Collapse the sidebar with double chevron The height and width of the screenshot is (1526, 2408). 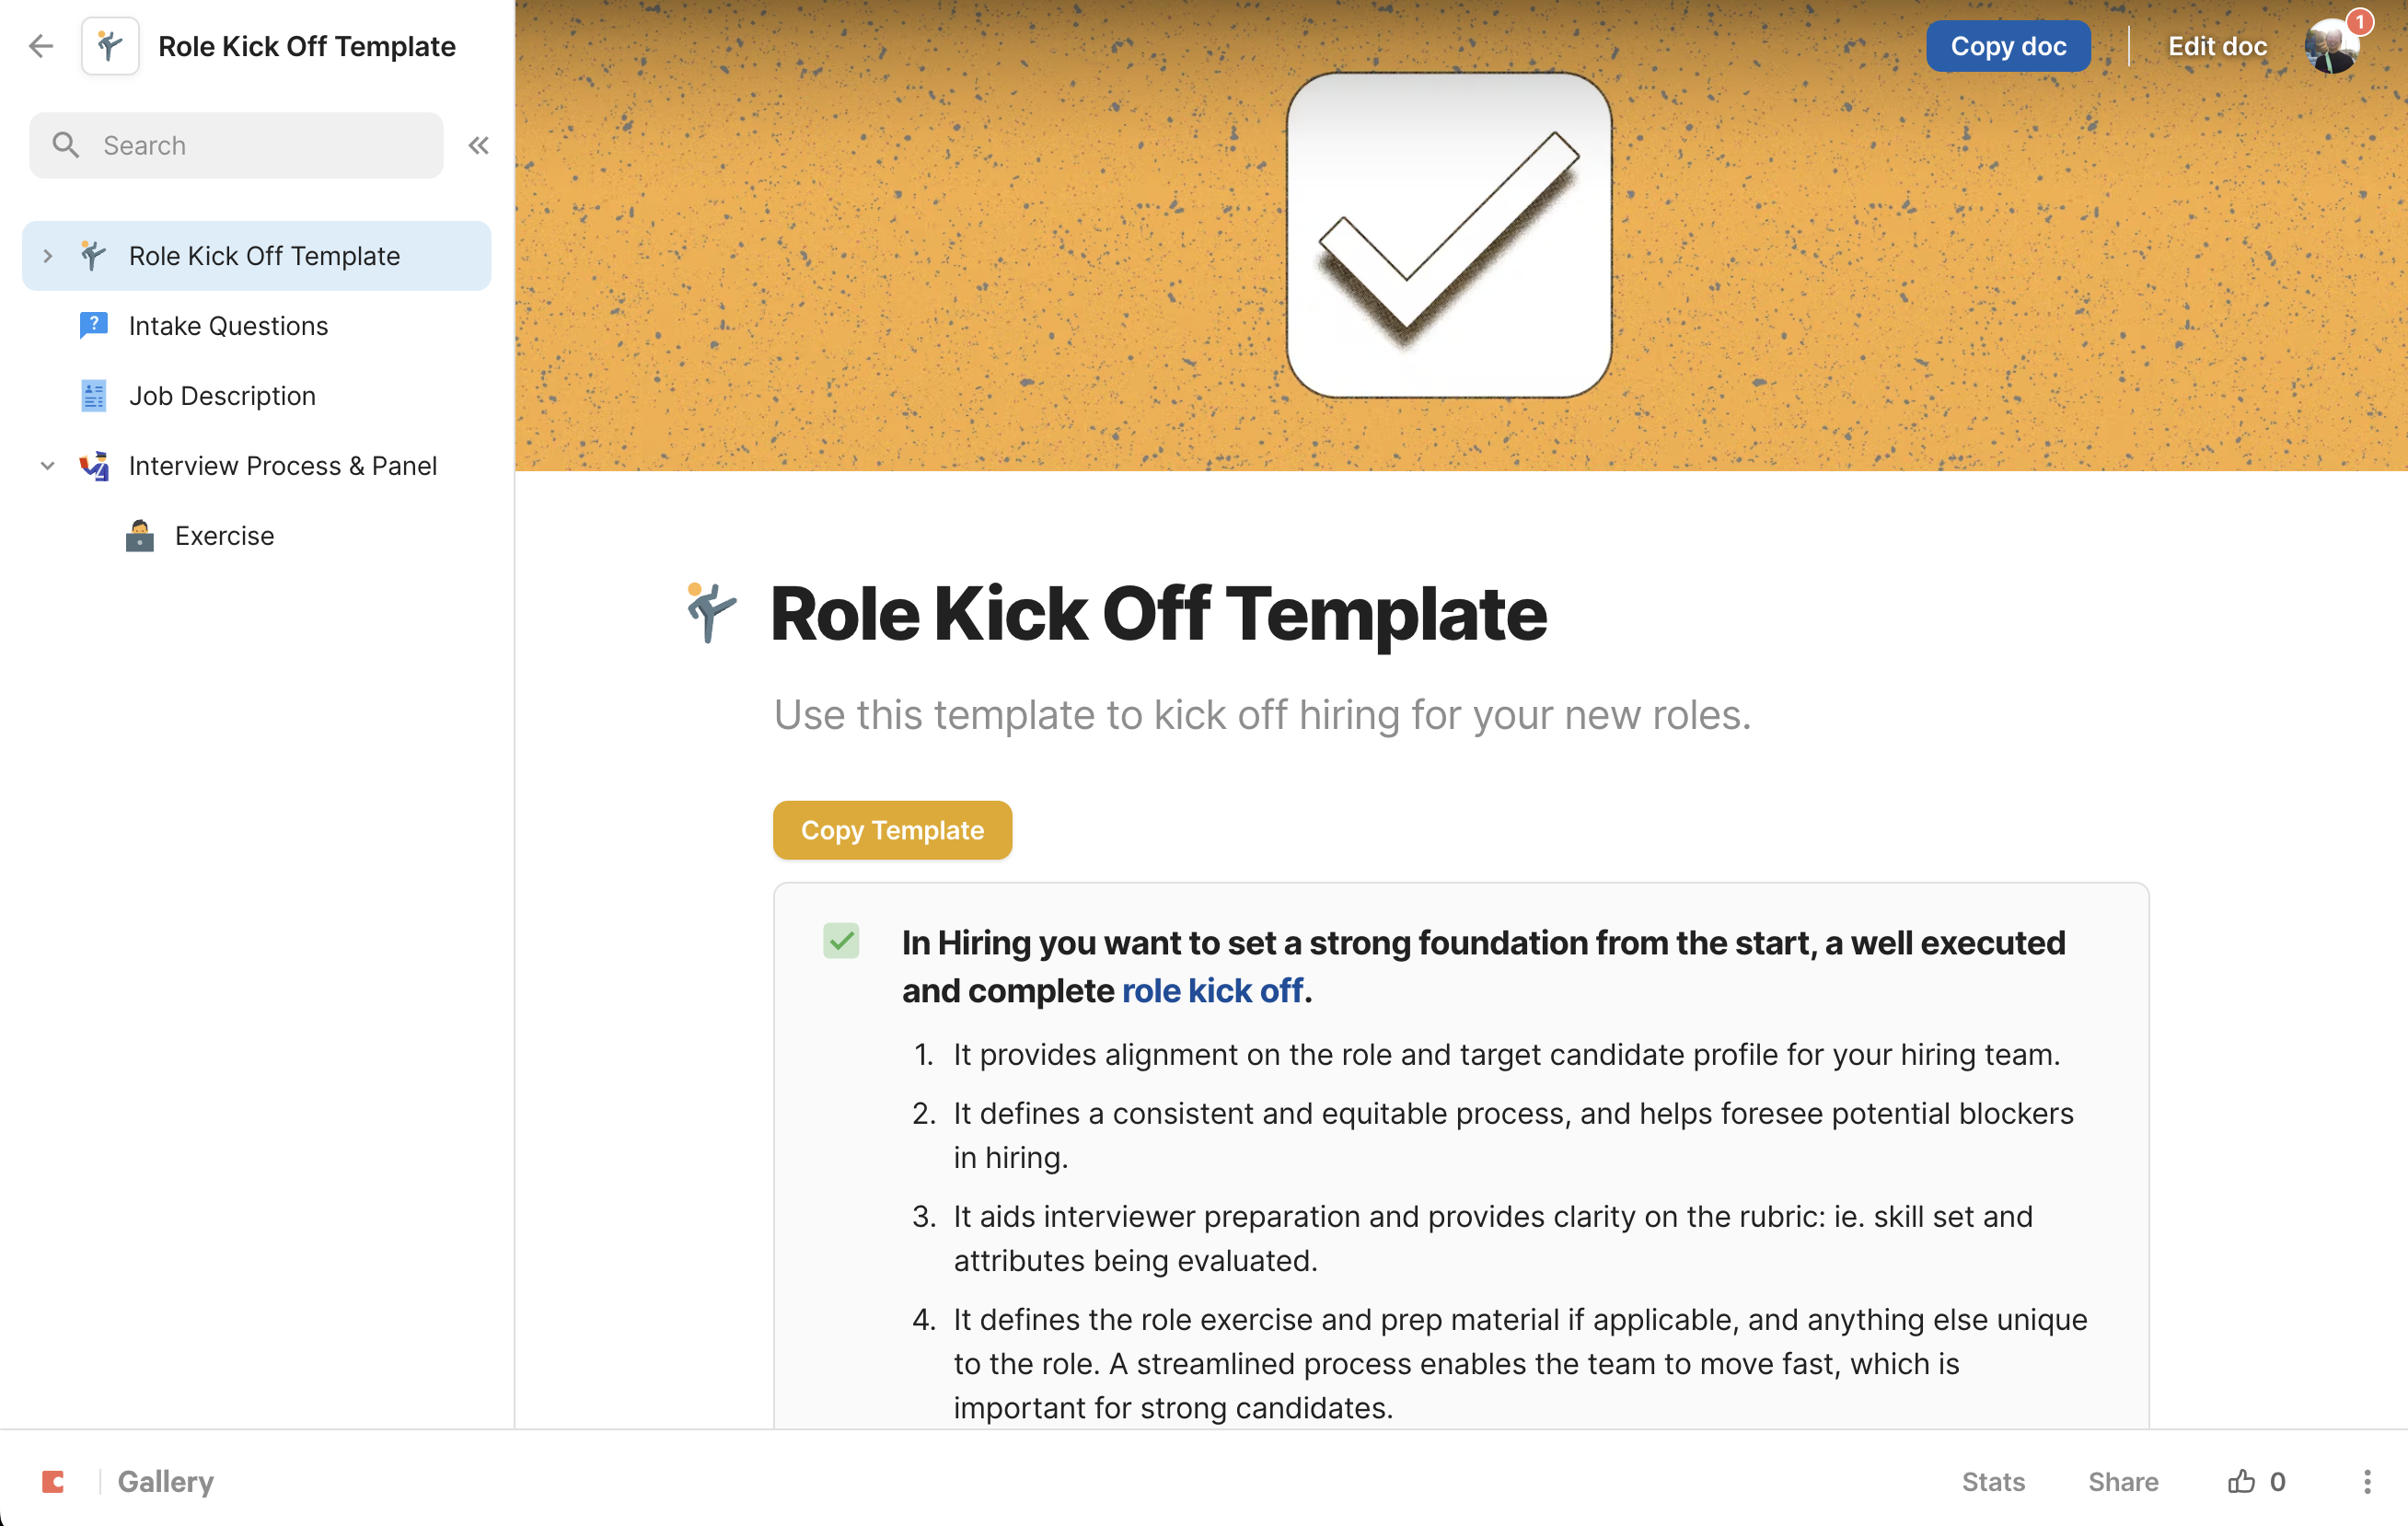coord(478,146)
